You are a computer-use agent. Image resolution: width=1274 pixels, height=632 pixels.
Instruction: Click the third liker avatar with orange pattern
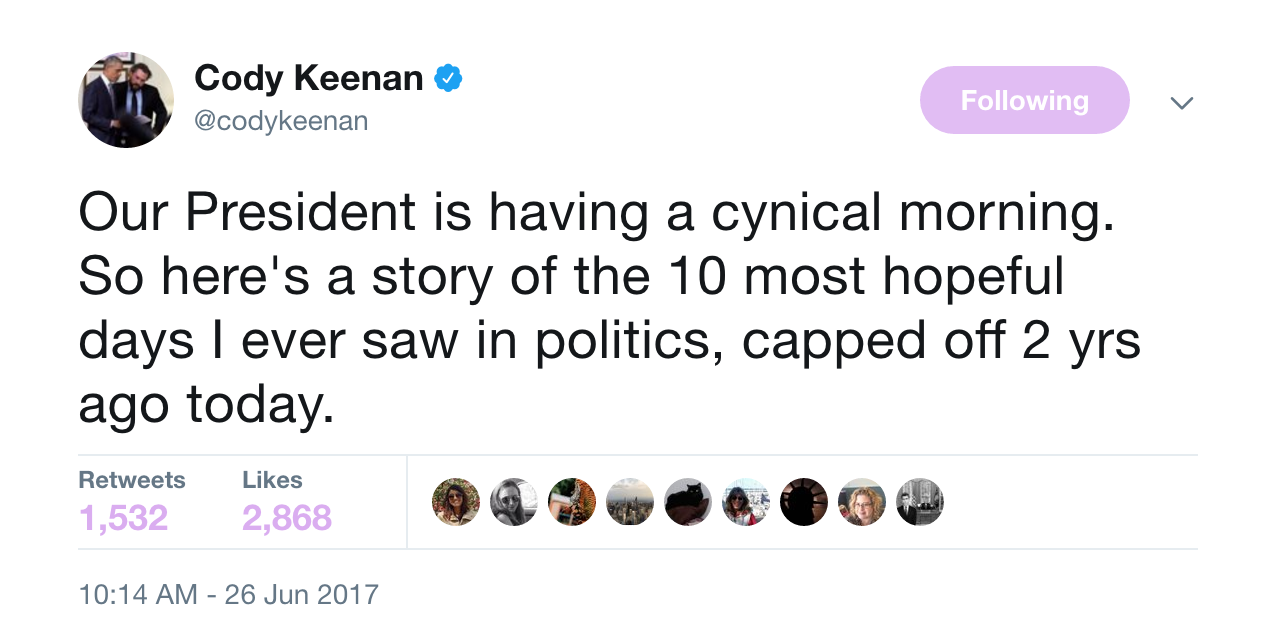click(x=572, y=502)
